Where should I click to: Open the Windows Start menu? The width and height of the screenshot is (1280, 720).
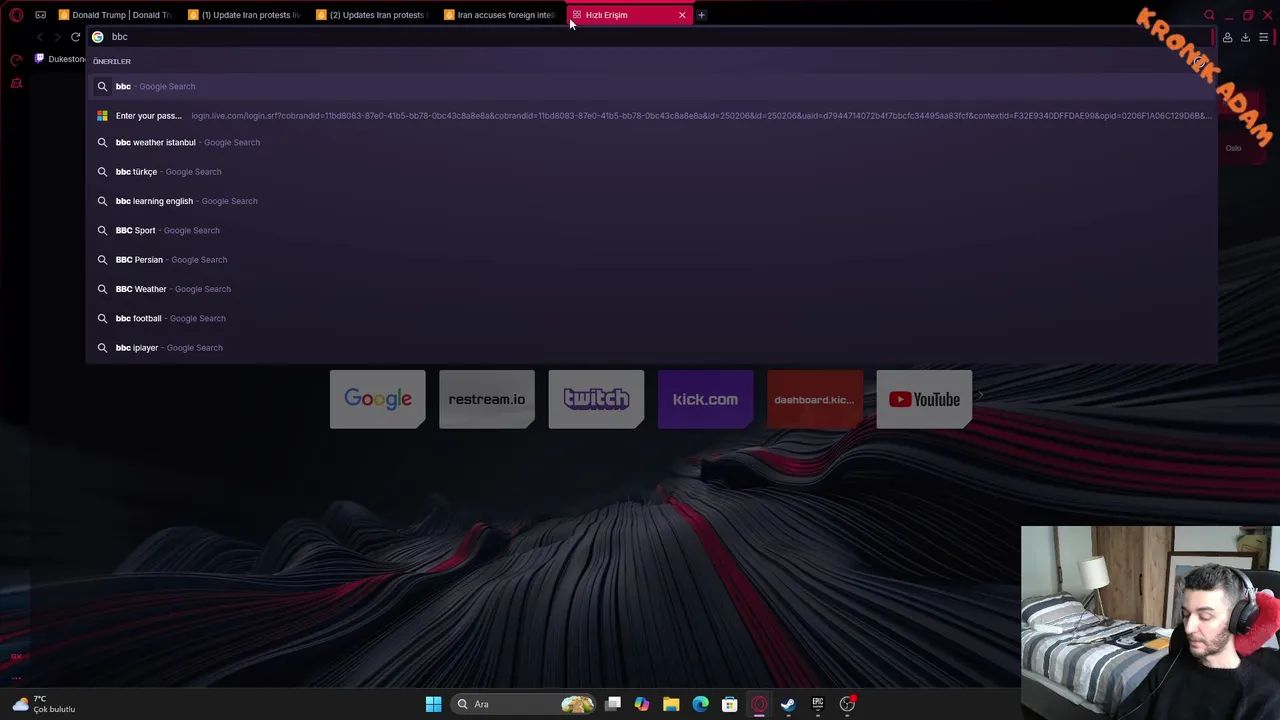point(433,704)
